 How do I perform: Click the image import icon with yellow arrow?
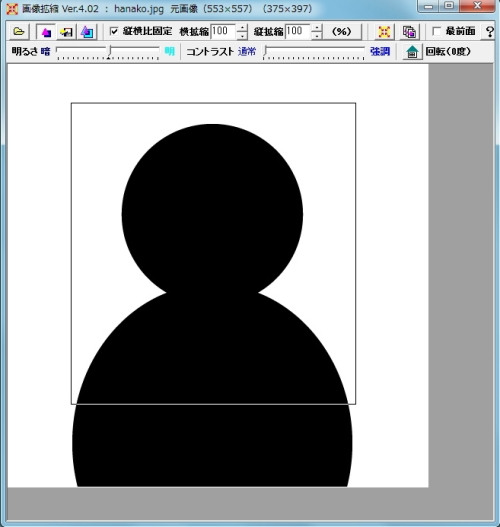coord(66,32)
